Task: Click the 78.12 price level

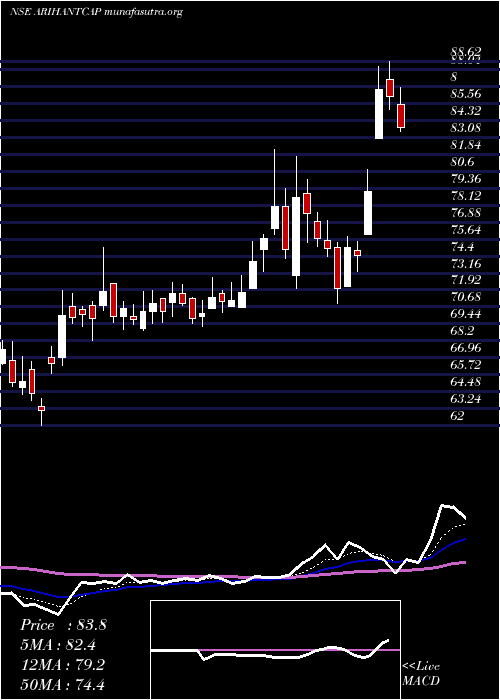Action: tap(466, 196)
